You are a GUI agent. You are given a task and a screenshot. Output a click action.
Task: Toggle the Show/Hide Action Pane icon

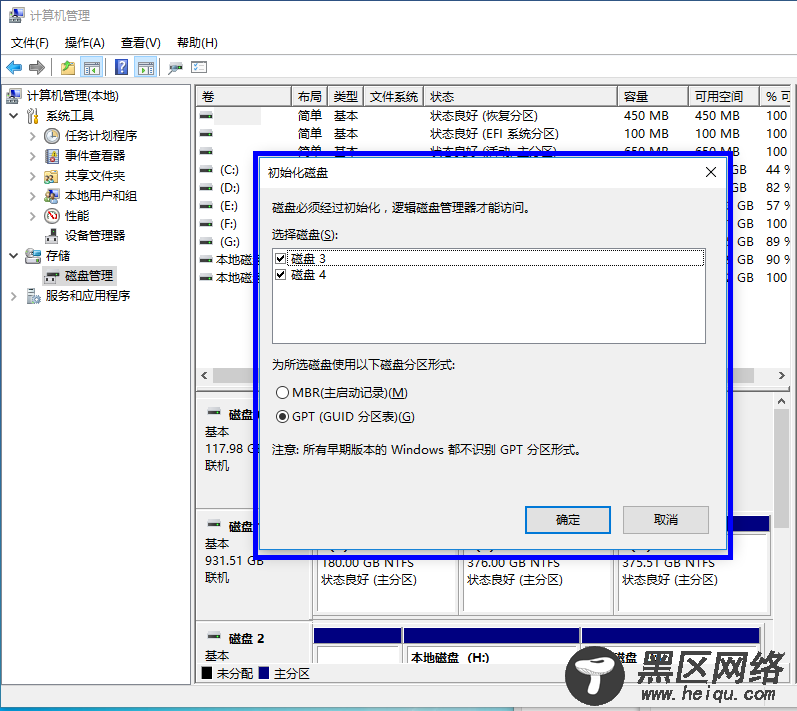146,67
